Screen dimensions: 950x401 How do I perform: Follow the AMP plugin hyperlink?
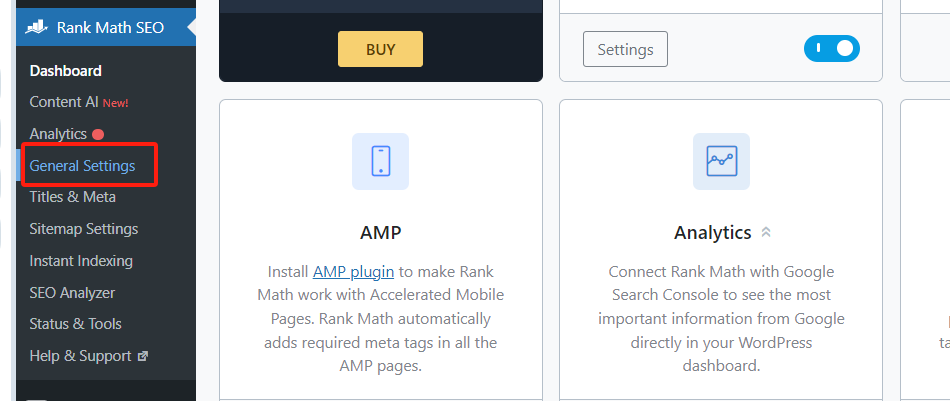355,271
